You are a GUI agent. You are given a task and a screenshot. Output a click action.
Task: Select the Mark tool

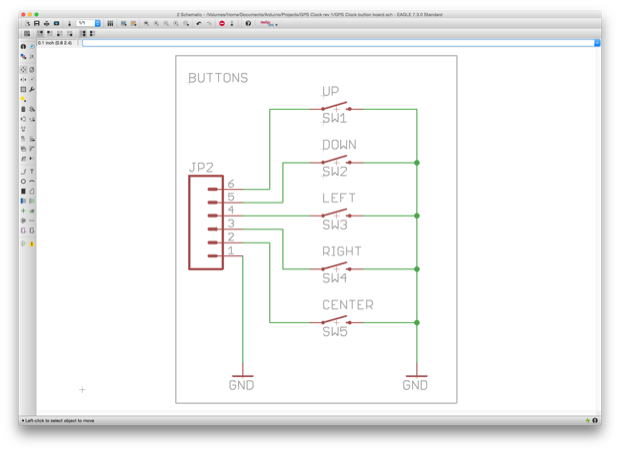[x=32, y=57]
